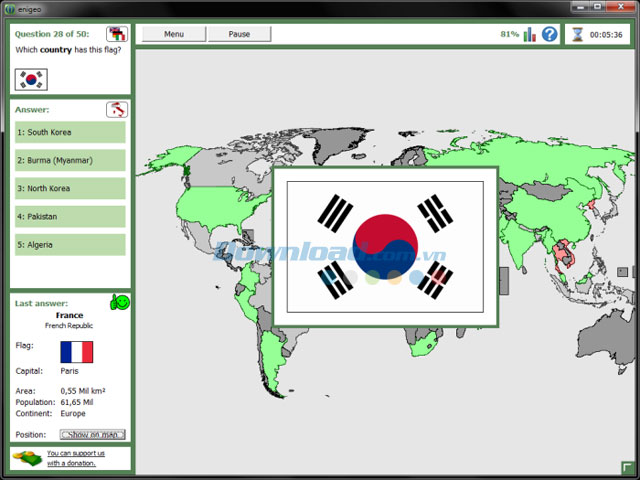
Task: Click the Italy map icon beside Answer
Action: (x=117, y=109)
